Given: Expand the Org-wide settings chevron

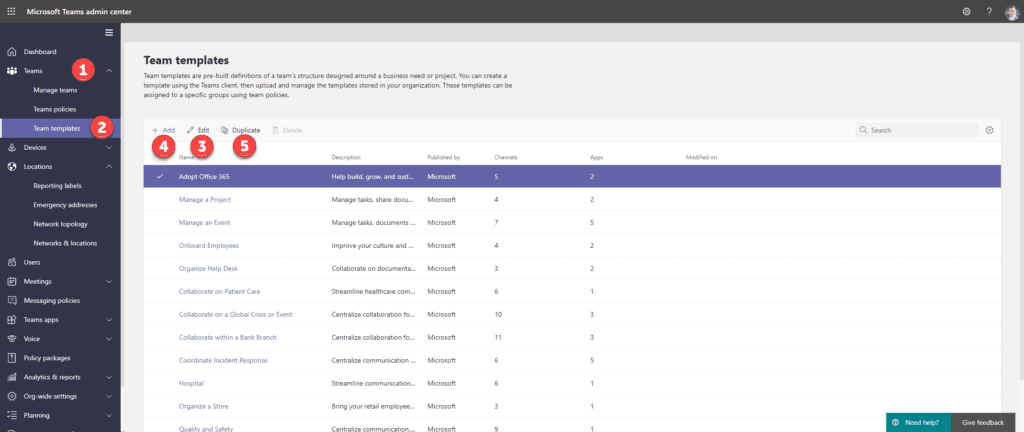Looking at the screenshot, I should [x=109, y=396].
